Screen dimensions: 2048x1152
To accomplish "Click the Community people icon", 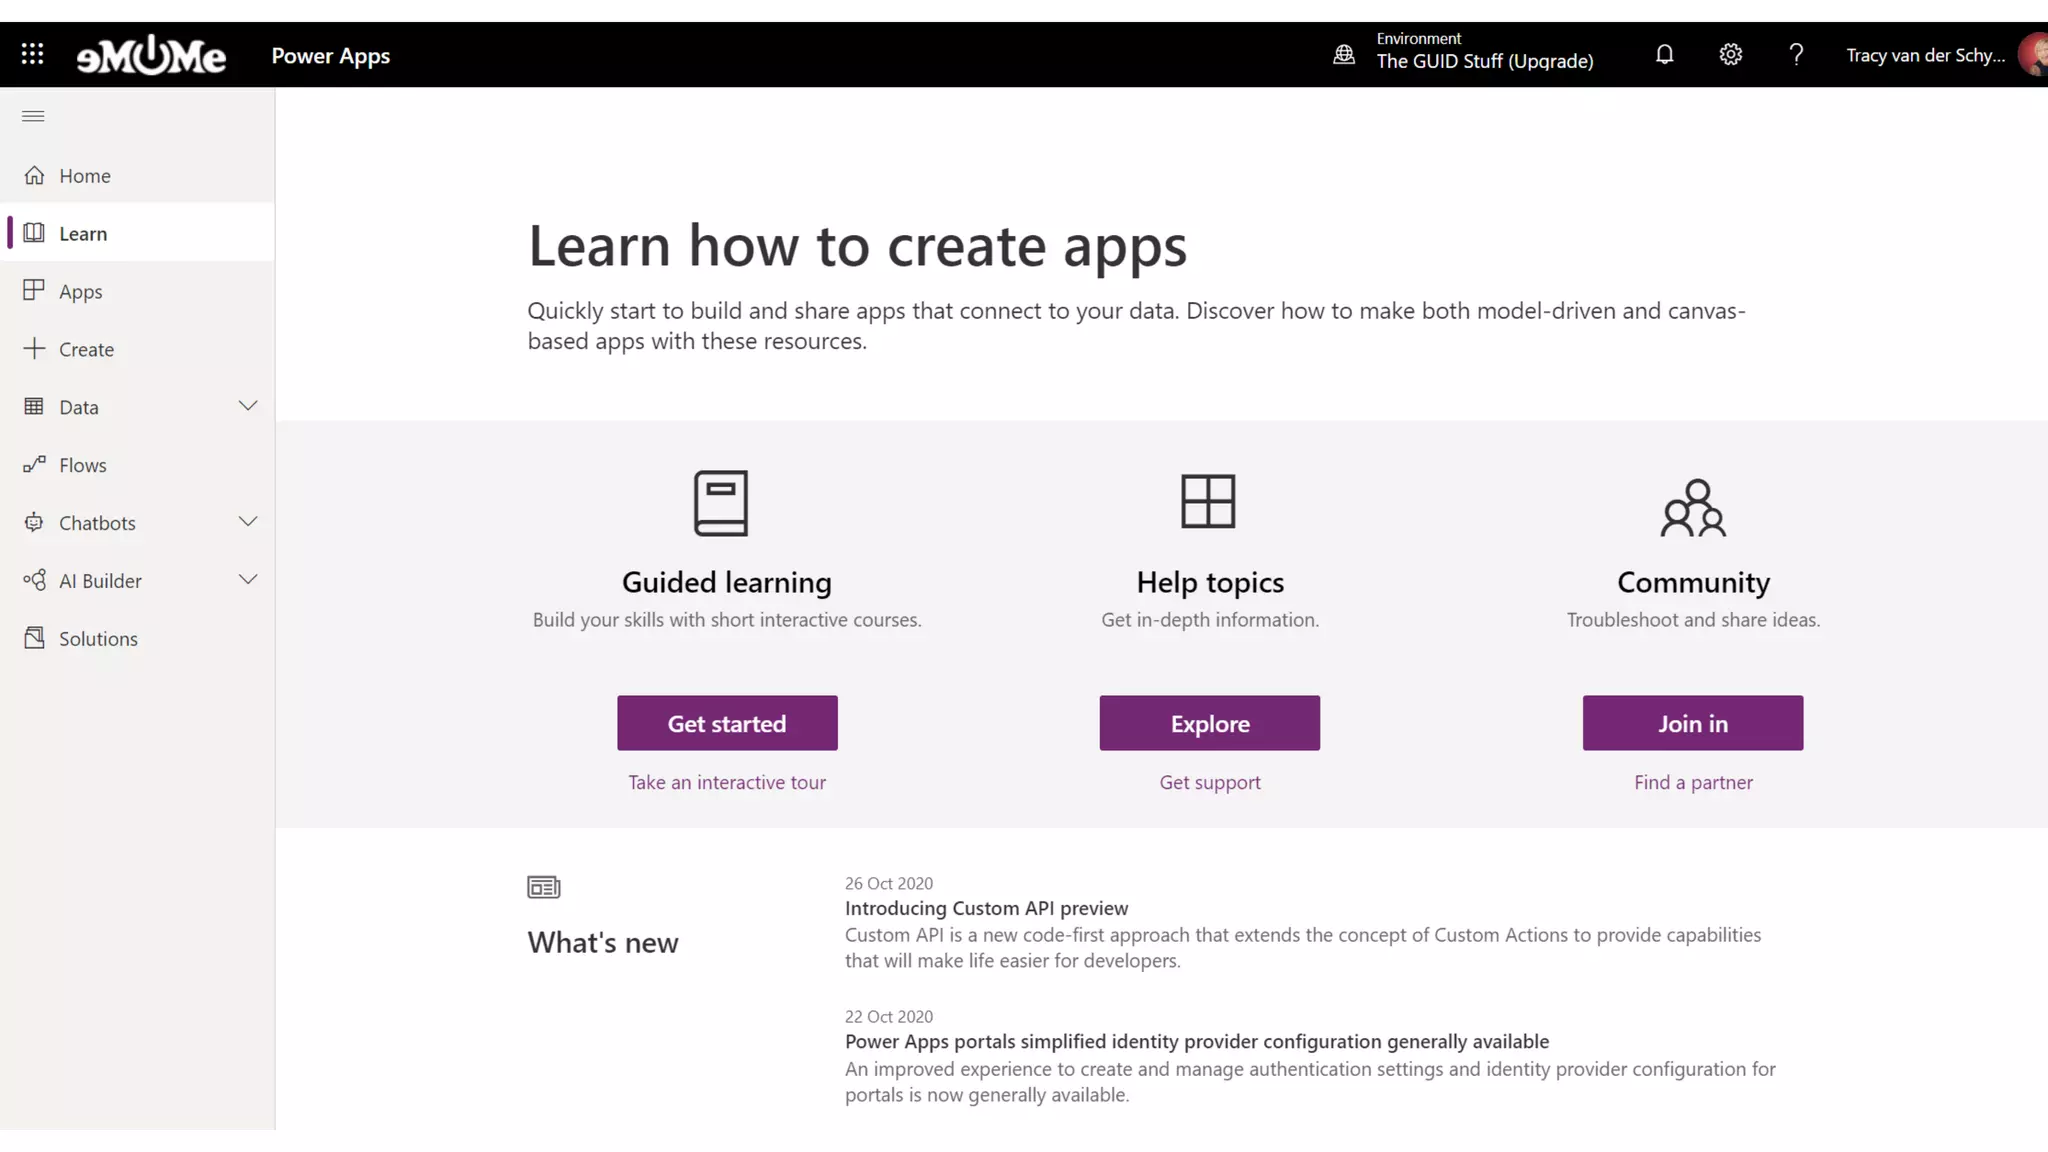I will click(1693, 508).
